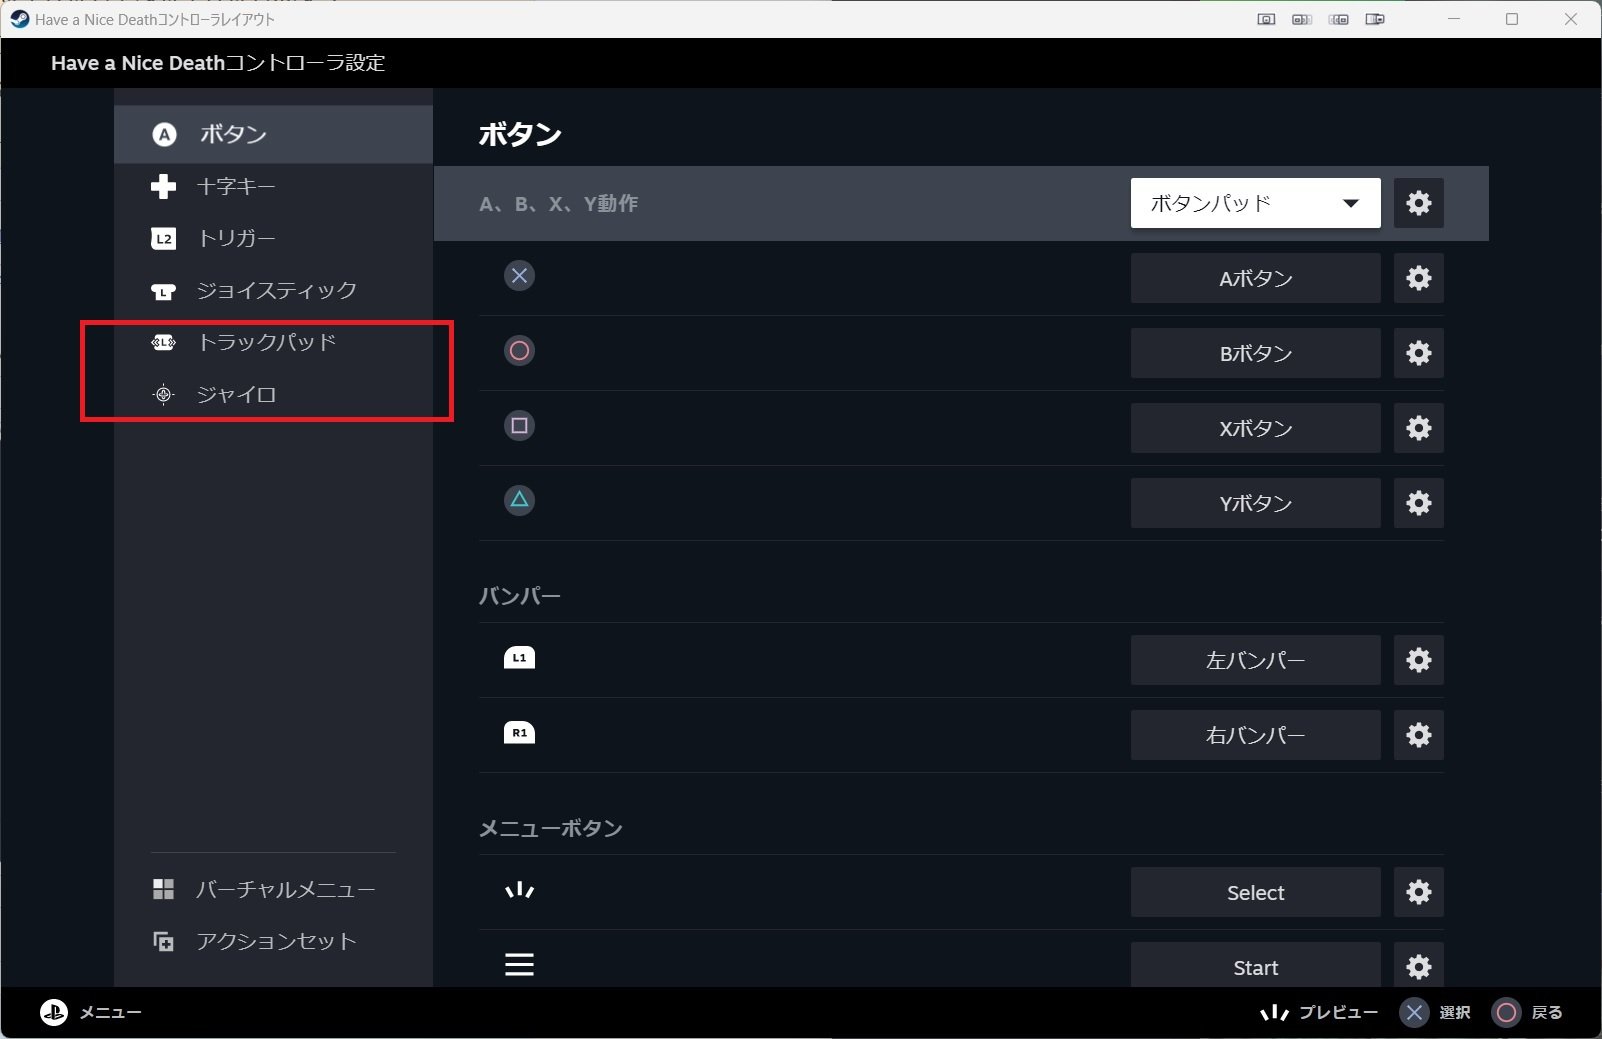Click the options hamburger glyph
Viewport: 1602px width, 1039px height.
[519, 964]
